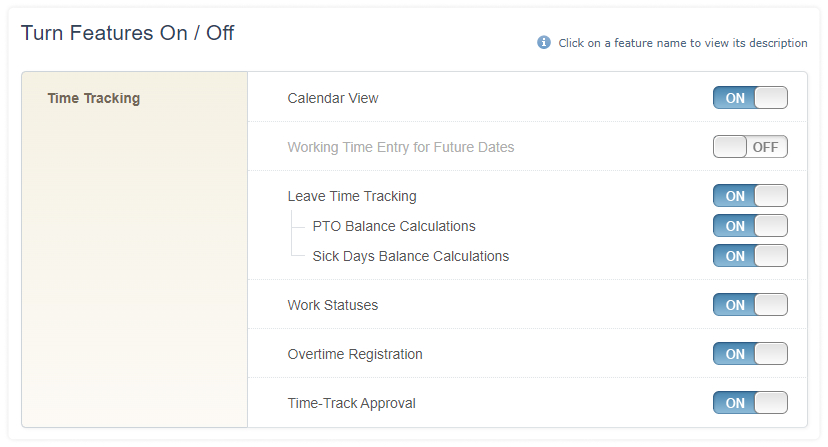Click the feature name description hint text
The image size is (828, 447).
(x=683, y=43)
